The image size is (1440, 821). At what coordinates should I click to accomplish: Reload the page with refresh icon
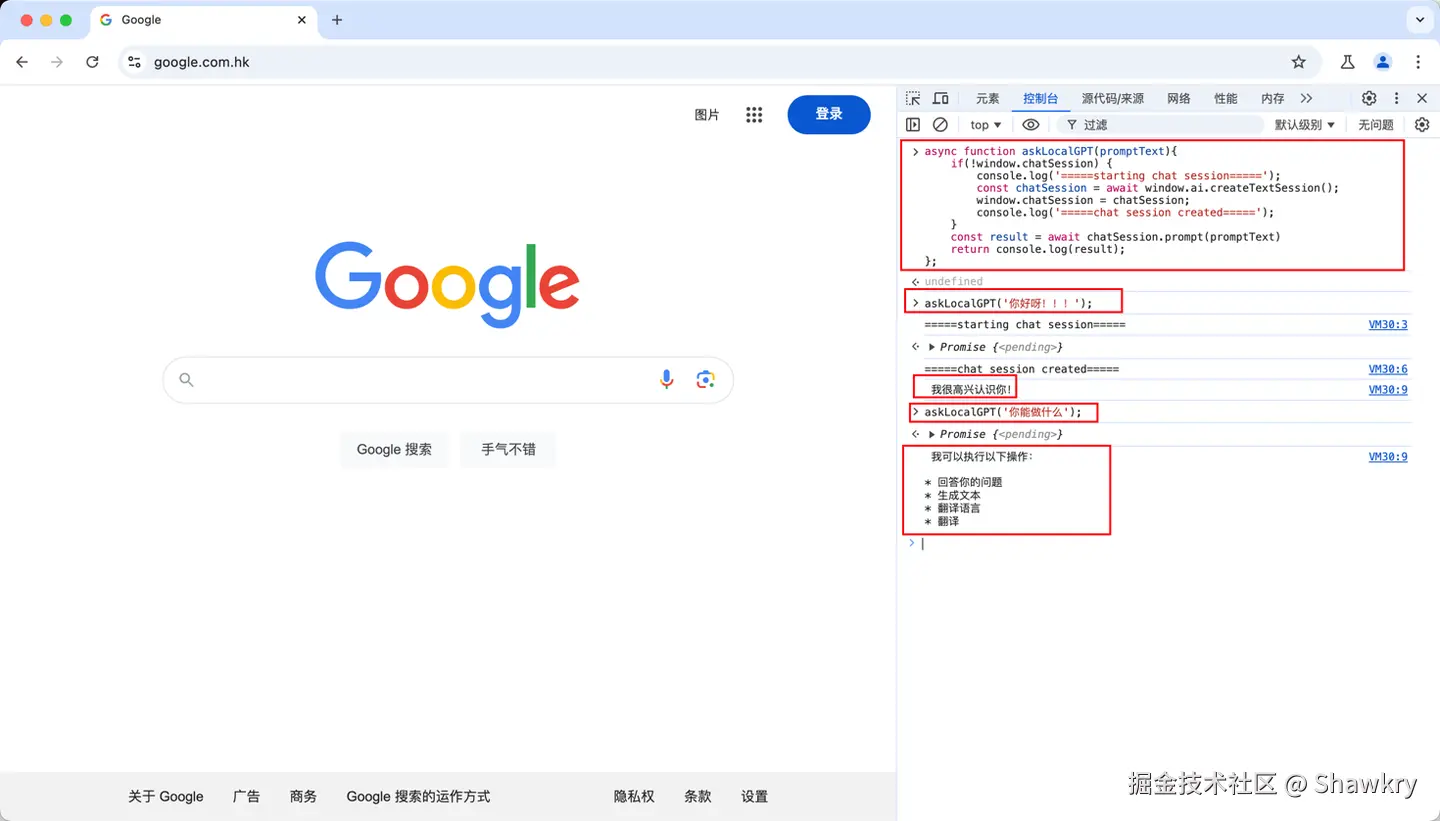click(x=92, y=62)
